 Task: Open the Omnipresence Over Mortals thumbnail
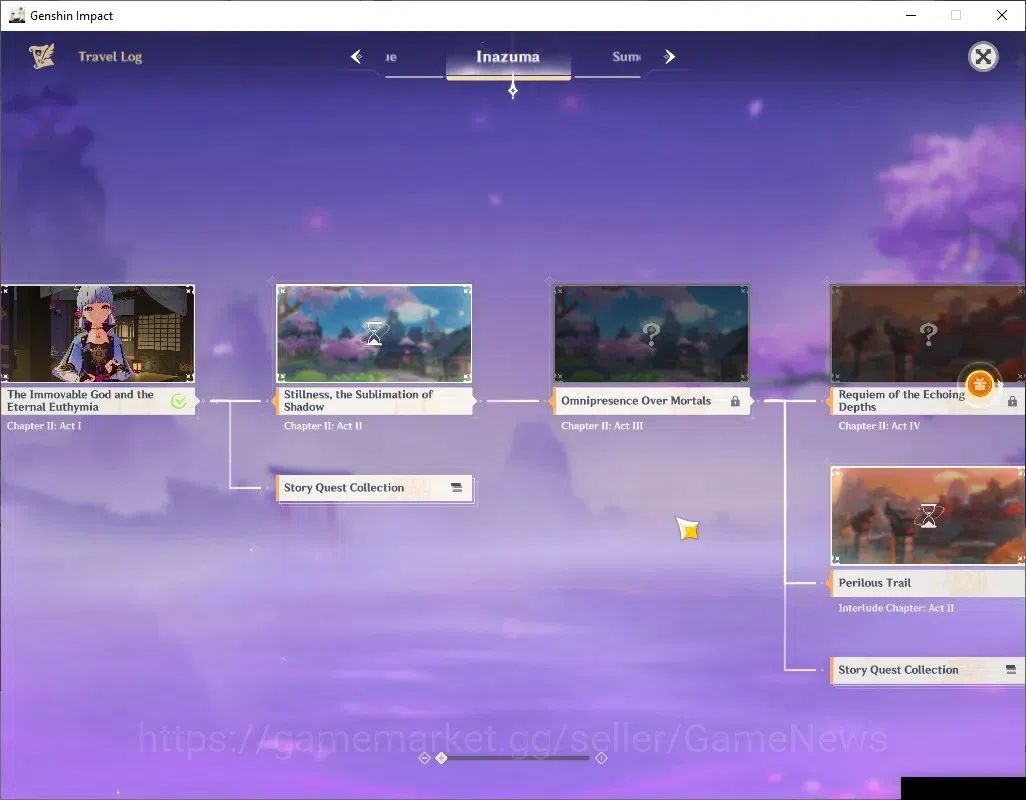(x=651, y=334)
